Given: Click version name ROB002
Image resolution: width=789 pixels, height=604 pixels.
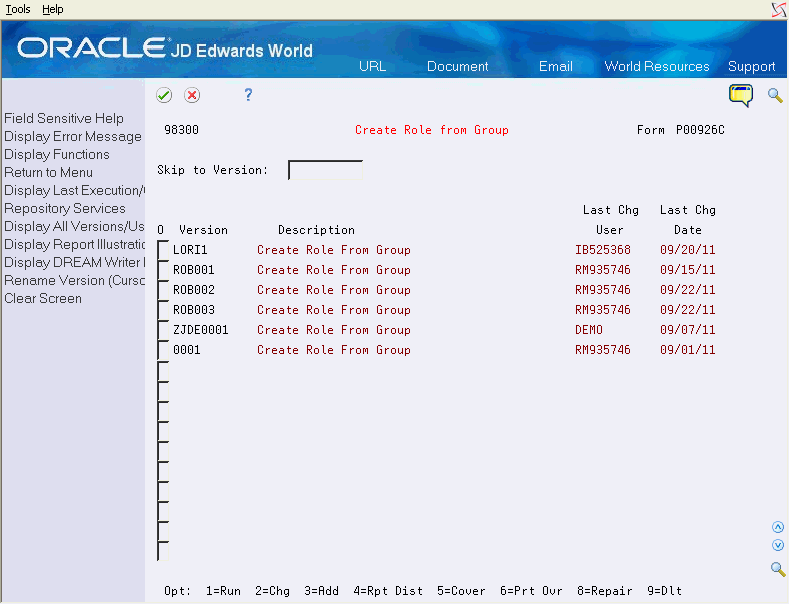Looking at the screenshot, I should 194,290.
